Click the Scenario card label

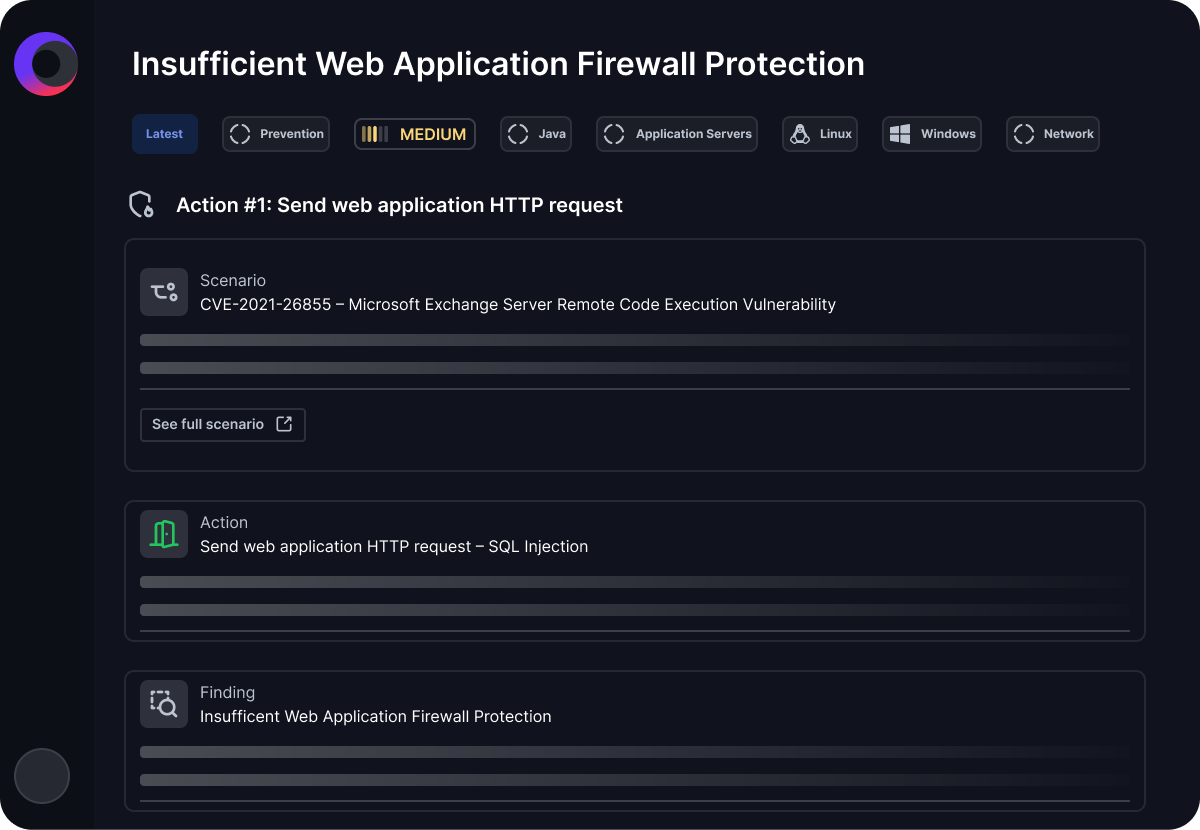[x=233, y=281]
